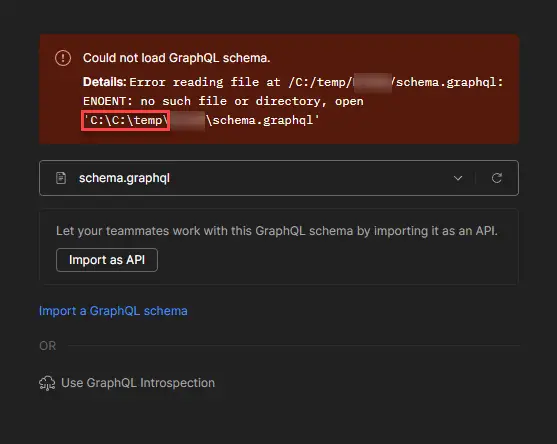Click the /schema.graphql: text ending first error line
Image resolution: width=557 pixels, height=444 pixels.
(448, 82)
